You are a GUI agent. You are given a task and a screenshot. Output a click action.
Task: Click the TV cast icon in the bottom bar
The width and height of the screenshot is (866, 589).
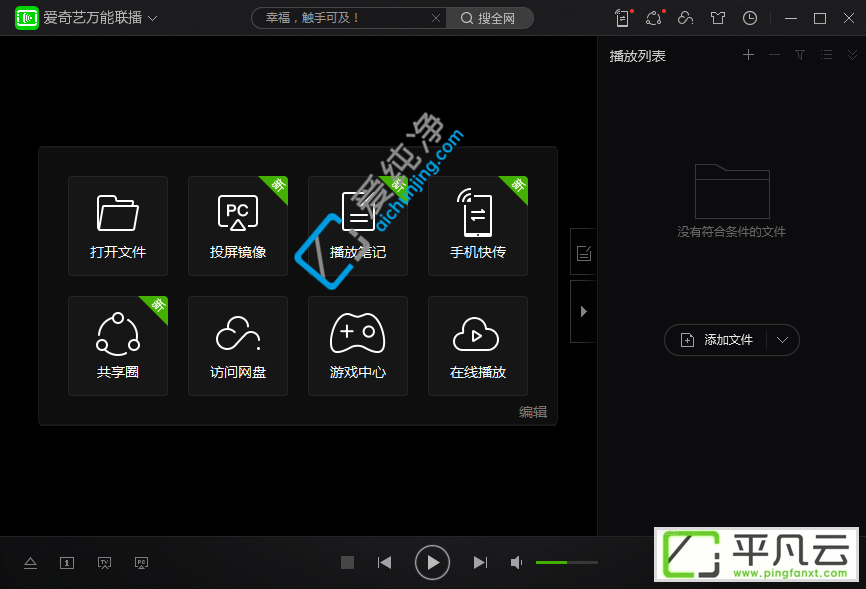click(x=104, y=563)
